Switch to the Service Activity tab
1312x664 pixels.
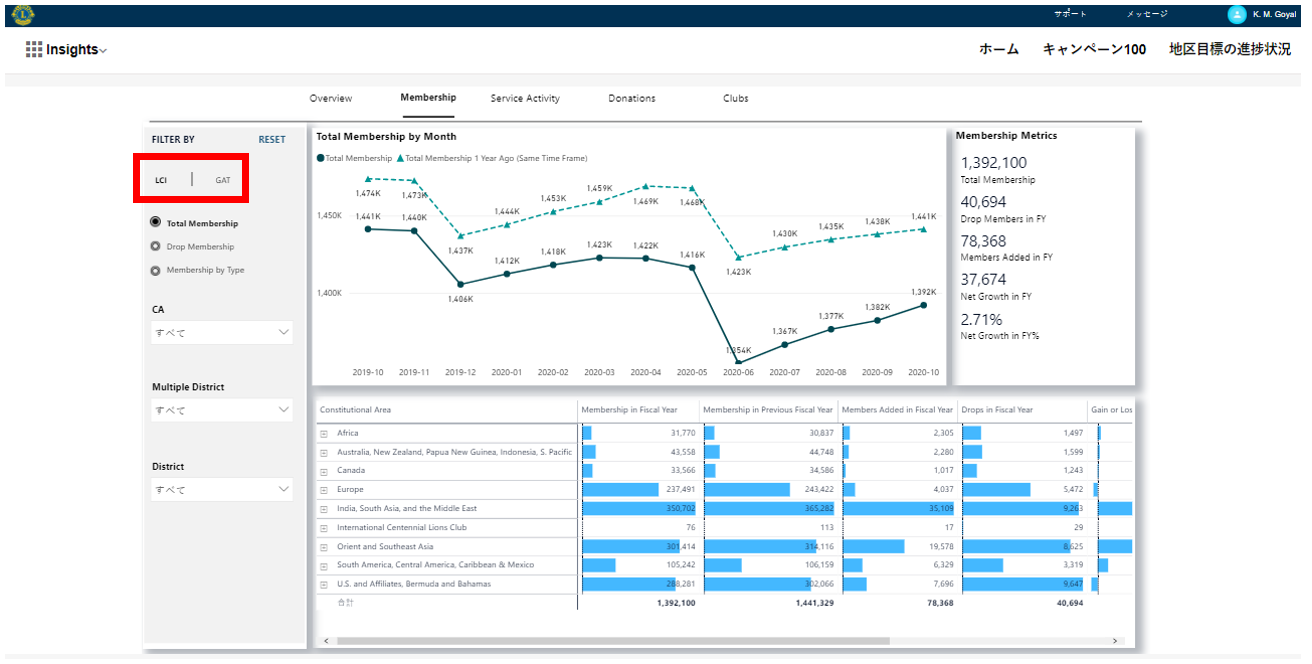(525, 98)
